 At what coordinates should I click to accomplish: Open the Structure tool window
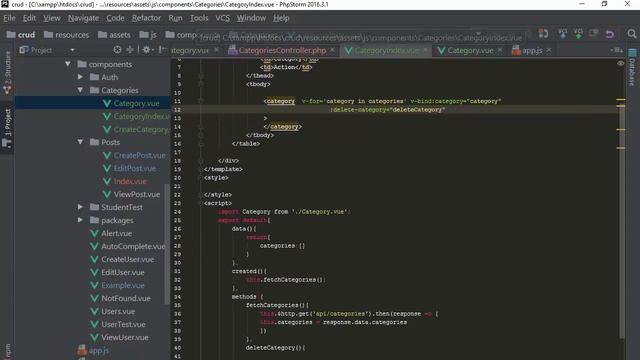[7, 73]
